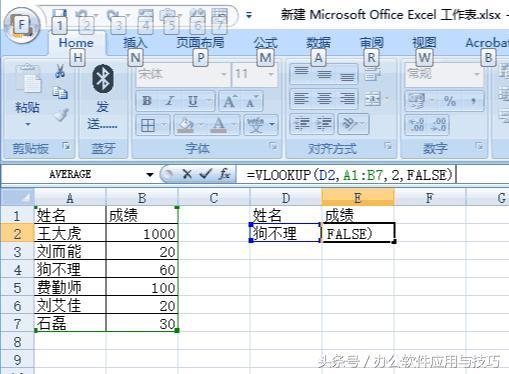Apply the fill color paint bucket
Viewport: 509px width, 374px height.
[x=185, y=125]
